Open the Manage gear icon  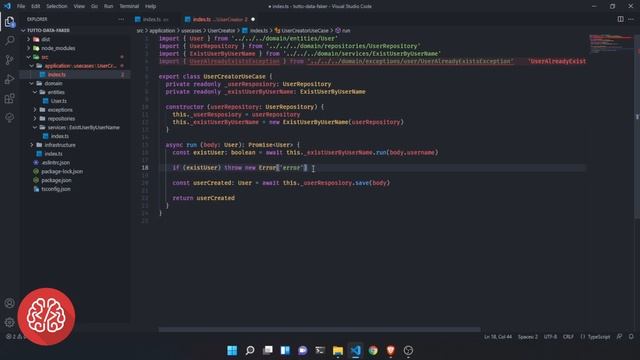[9, 322]
